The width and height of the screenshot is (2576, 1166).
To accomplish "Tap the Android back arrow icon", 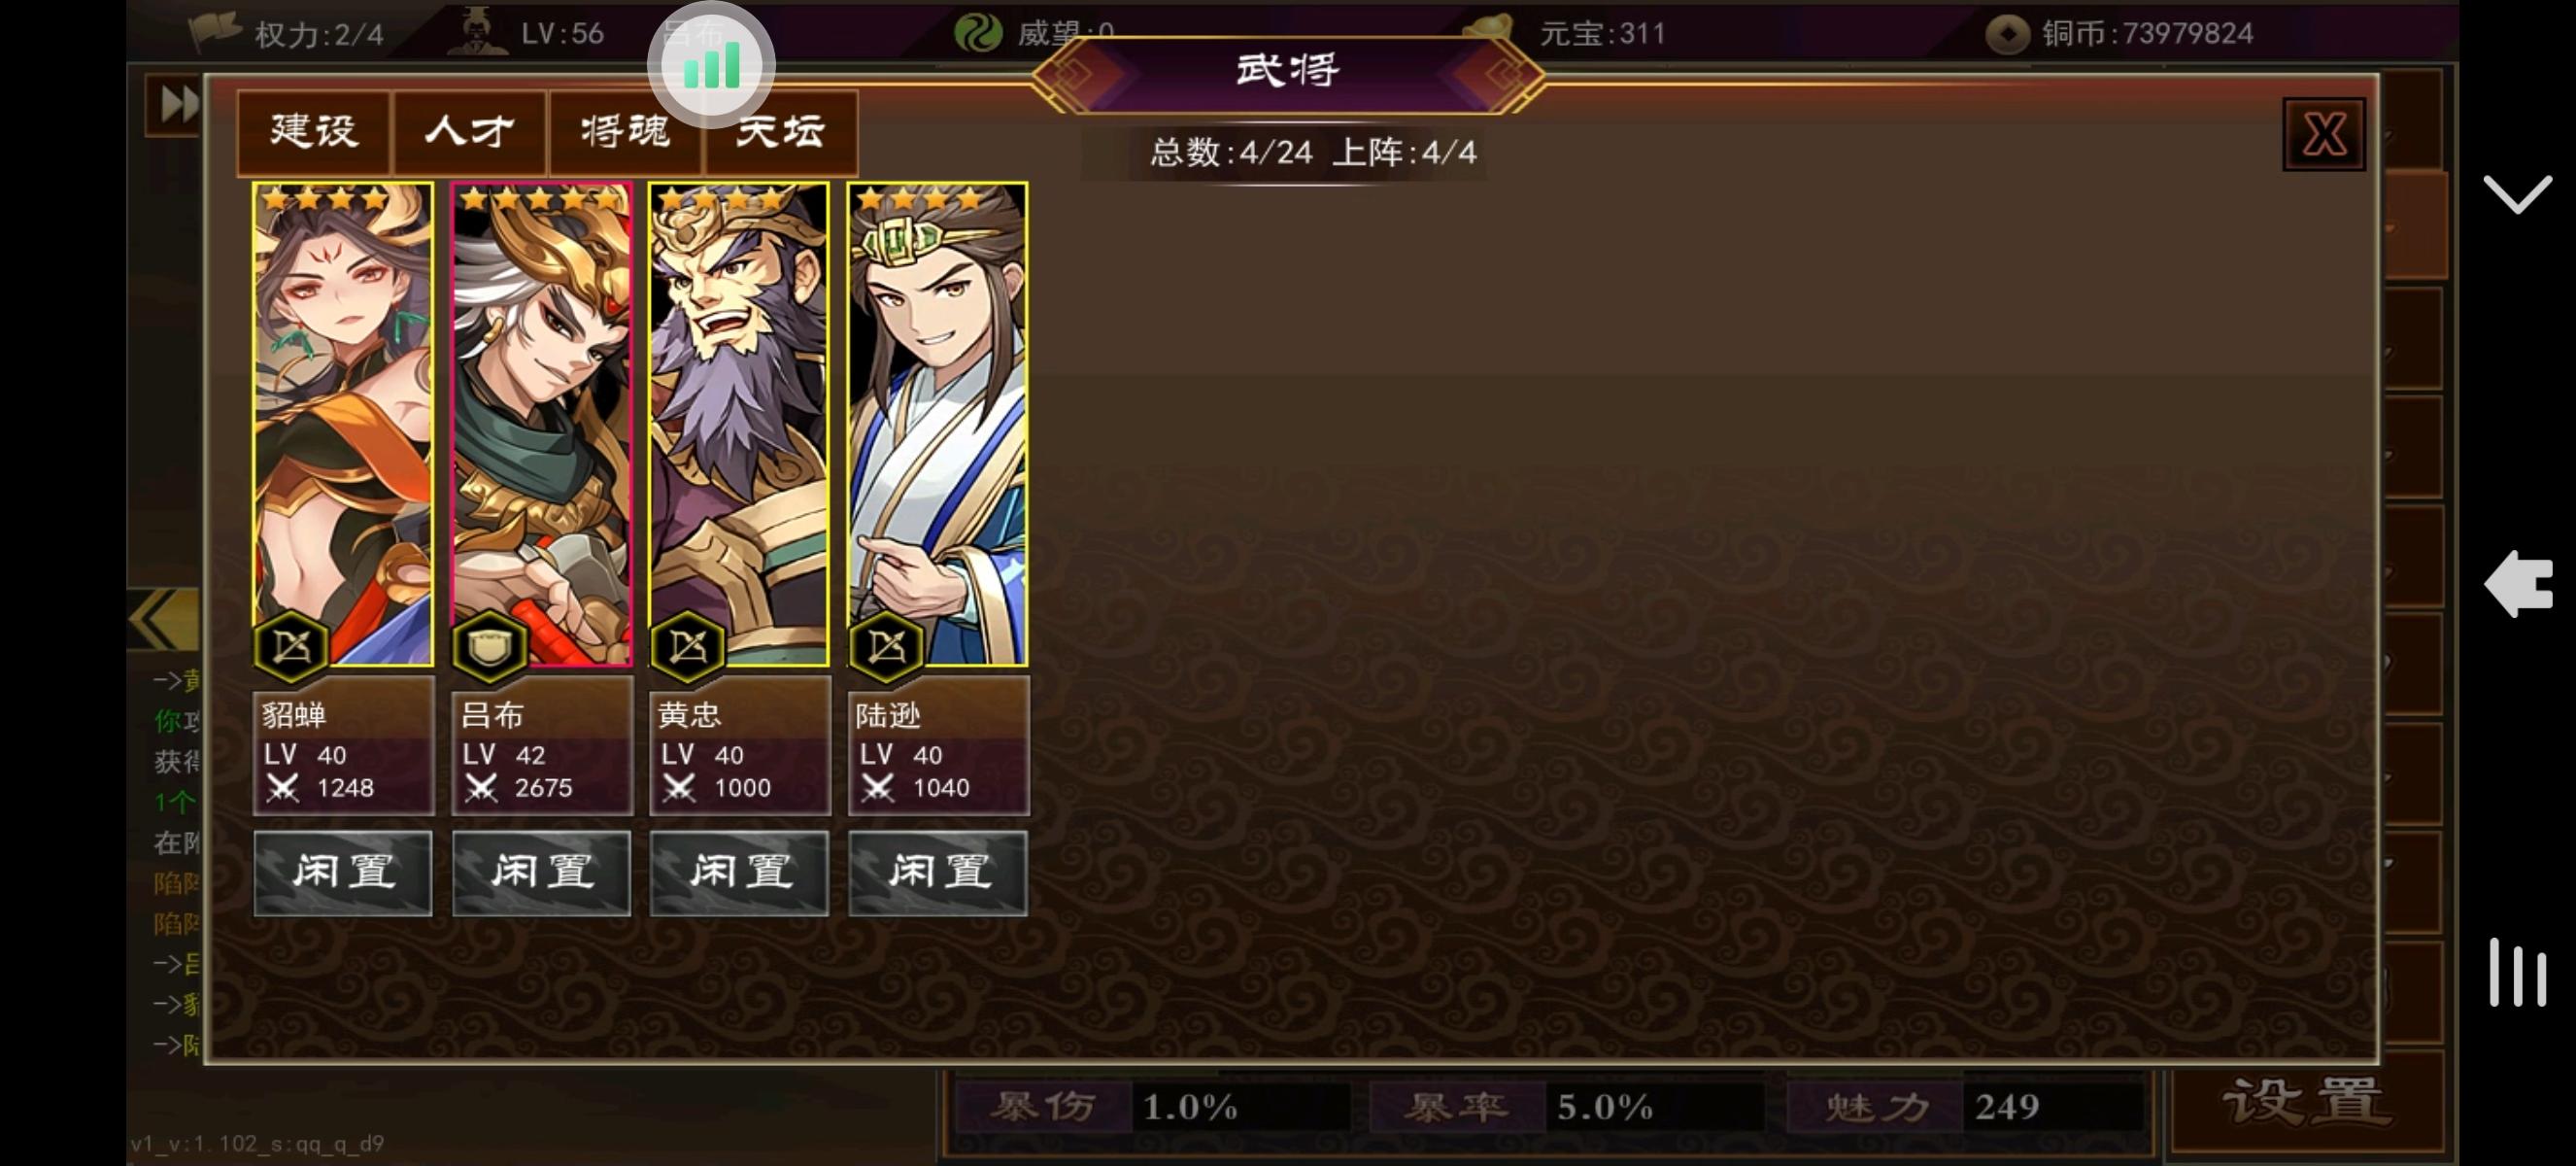I will pyautogui.click(x=2518, y=583).
